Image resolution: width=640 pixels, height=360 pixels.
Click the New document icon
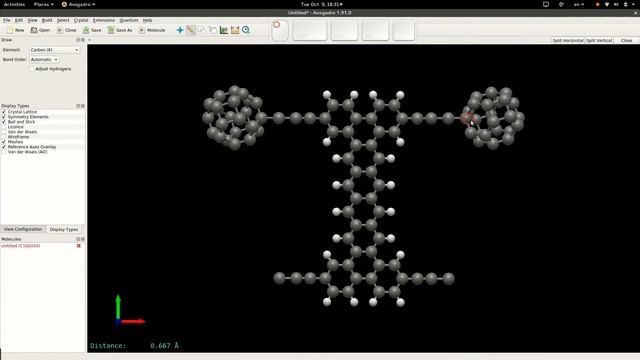[10, 30]
